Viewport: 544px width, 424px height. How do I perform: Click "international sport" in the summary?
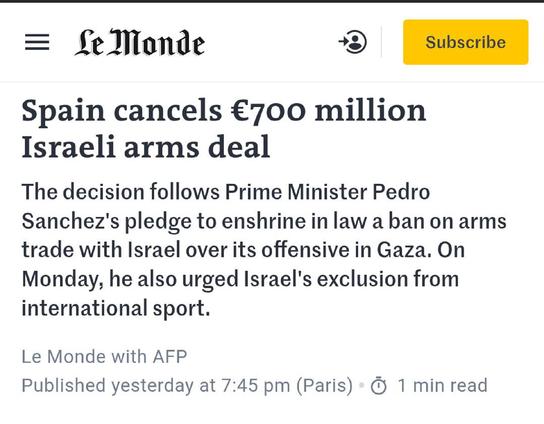pos(116,308)
